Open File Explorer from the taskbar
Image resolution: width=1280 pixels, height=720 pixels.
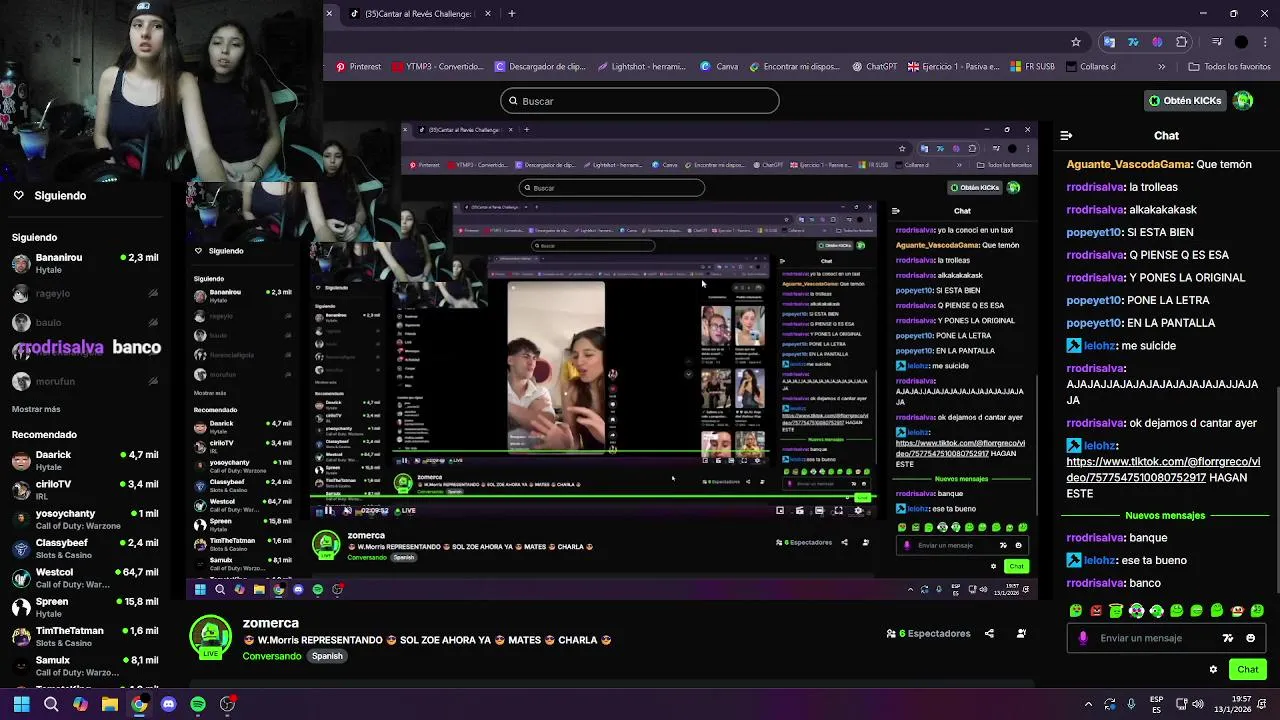tap(110, 704)
